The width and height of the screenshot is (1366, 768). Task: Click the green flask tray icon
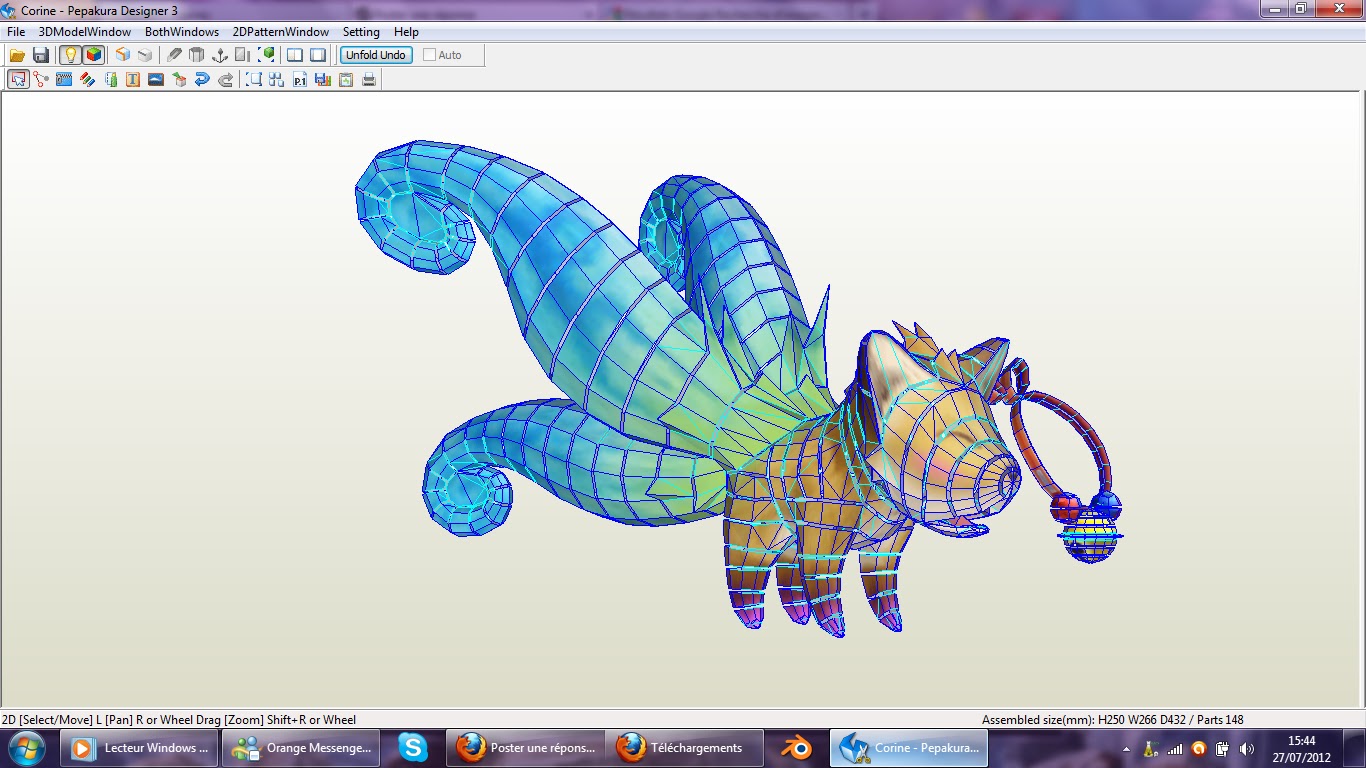(1151, 748)
